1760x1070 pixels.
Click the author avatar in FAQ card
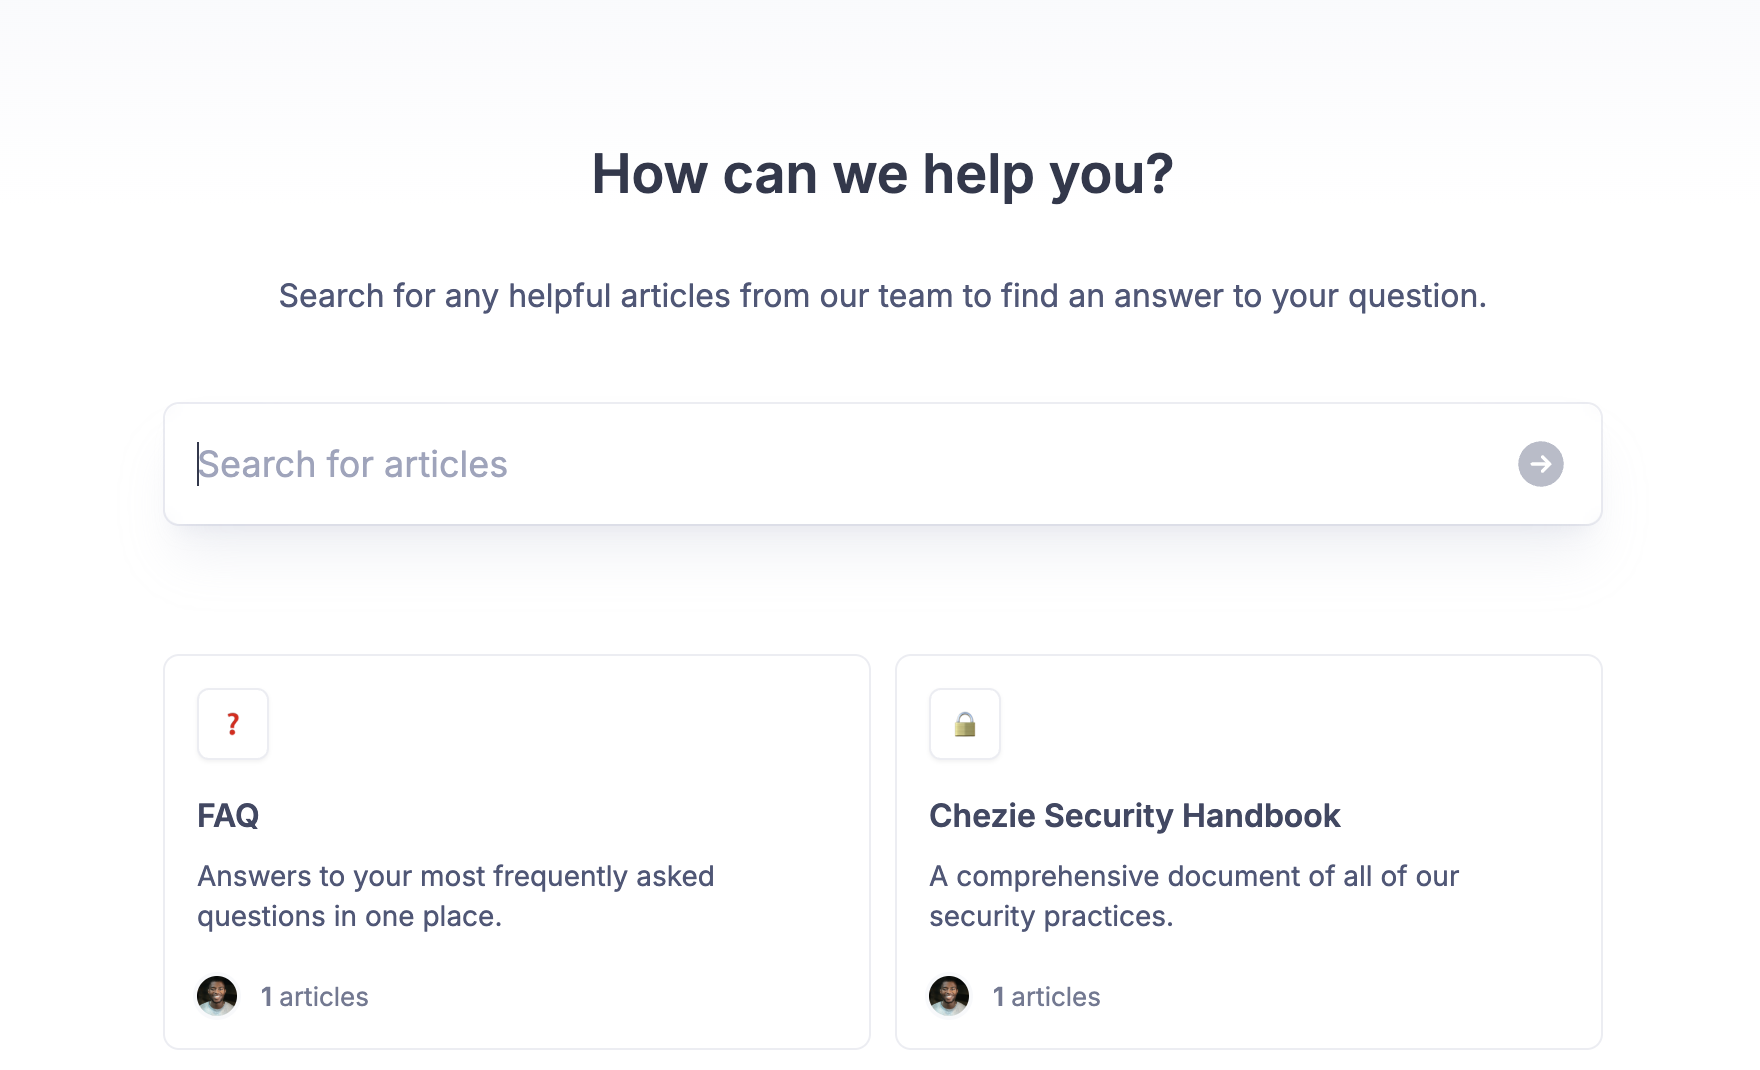[217, 996]
